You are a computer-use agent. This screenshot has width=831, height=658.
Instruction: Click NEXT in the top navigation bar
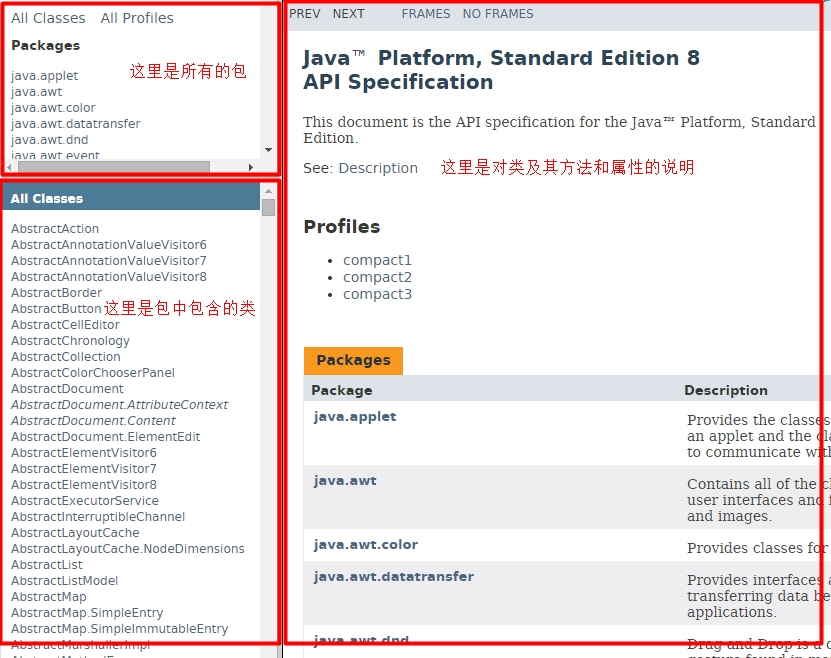point(349,14)
